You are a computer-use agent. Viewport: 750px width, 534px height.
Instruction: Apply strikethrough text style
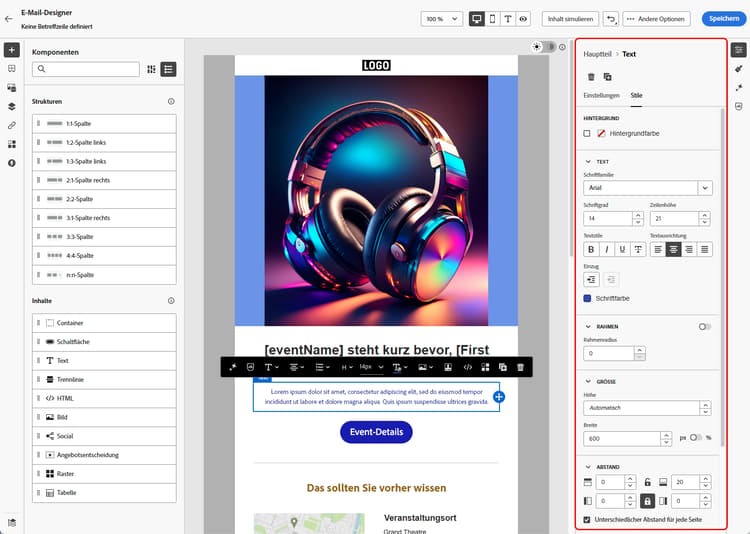point(638,249)
